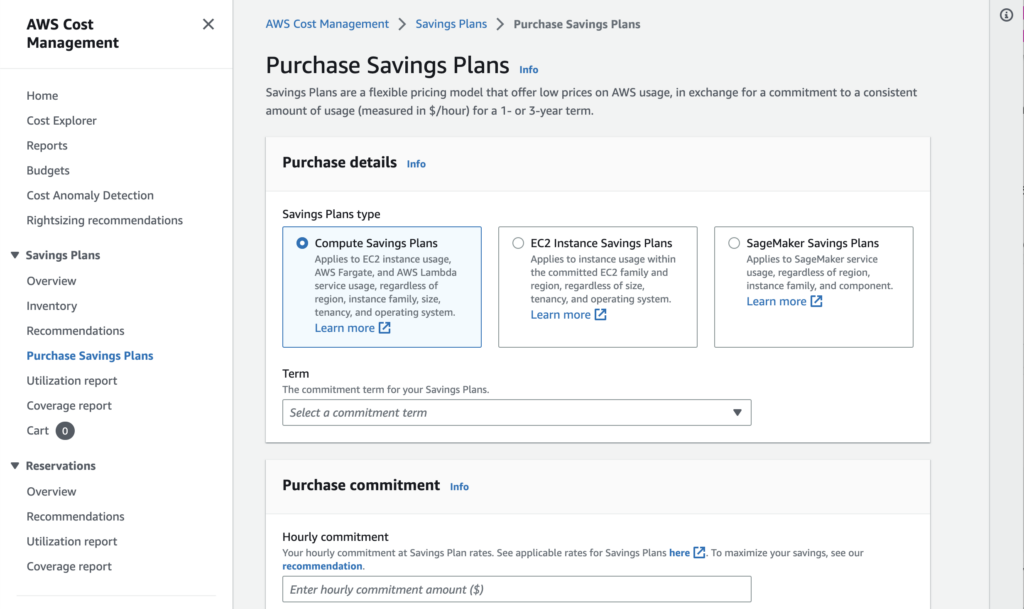This screenshot has height=609, width=1024.
Task: Click external link icon beside EC2 Instance Learn more
Action: coord(600,315)
